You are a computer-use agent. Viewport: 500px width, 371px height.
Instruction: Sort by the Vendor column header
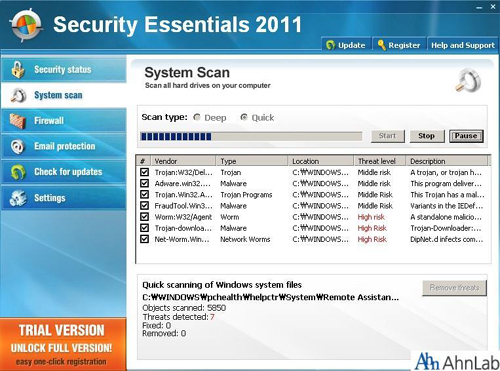tap(183, 161)
